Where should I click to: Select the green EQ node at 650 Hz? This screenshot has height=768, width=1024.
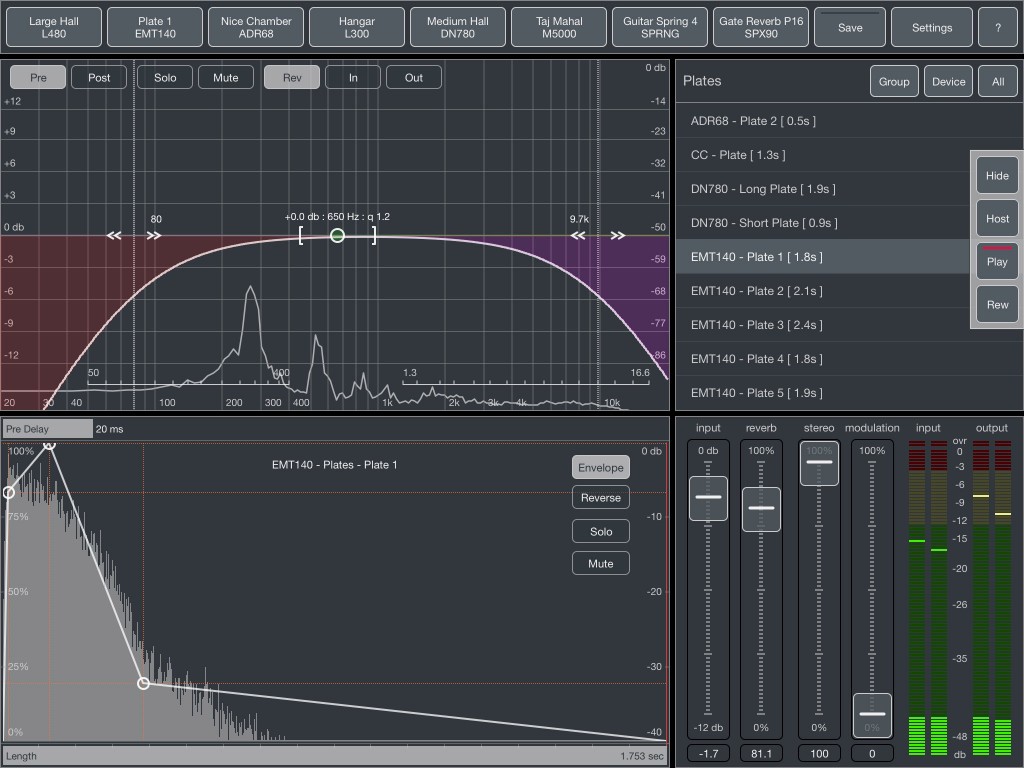point(337,236)
